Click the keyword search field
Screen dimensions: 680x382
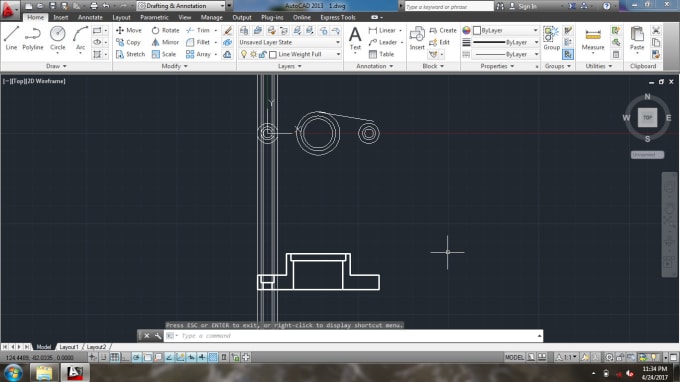(449, 7)
